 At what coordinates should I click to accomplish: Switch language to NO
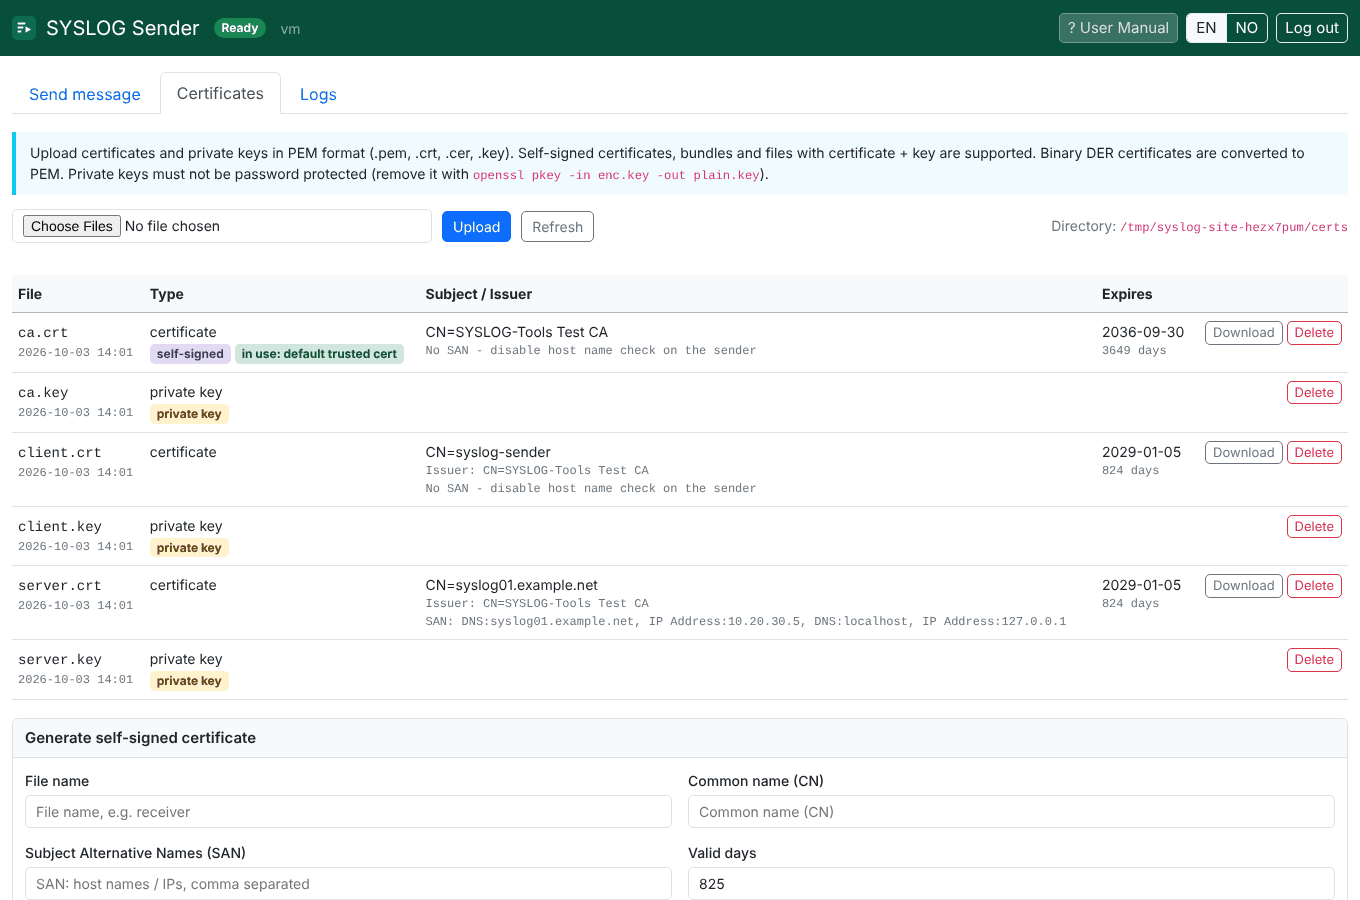point(1247,28)
